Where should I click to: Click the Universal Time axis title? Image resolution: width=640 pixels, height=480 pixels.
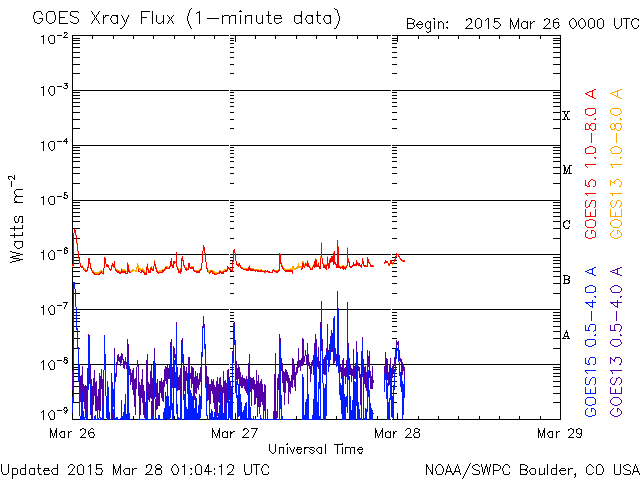coord(316,449)
